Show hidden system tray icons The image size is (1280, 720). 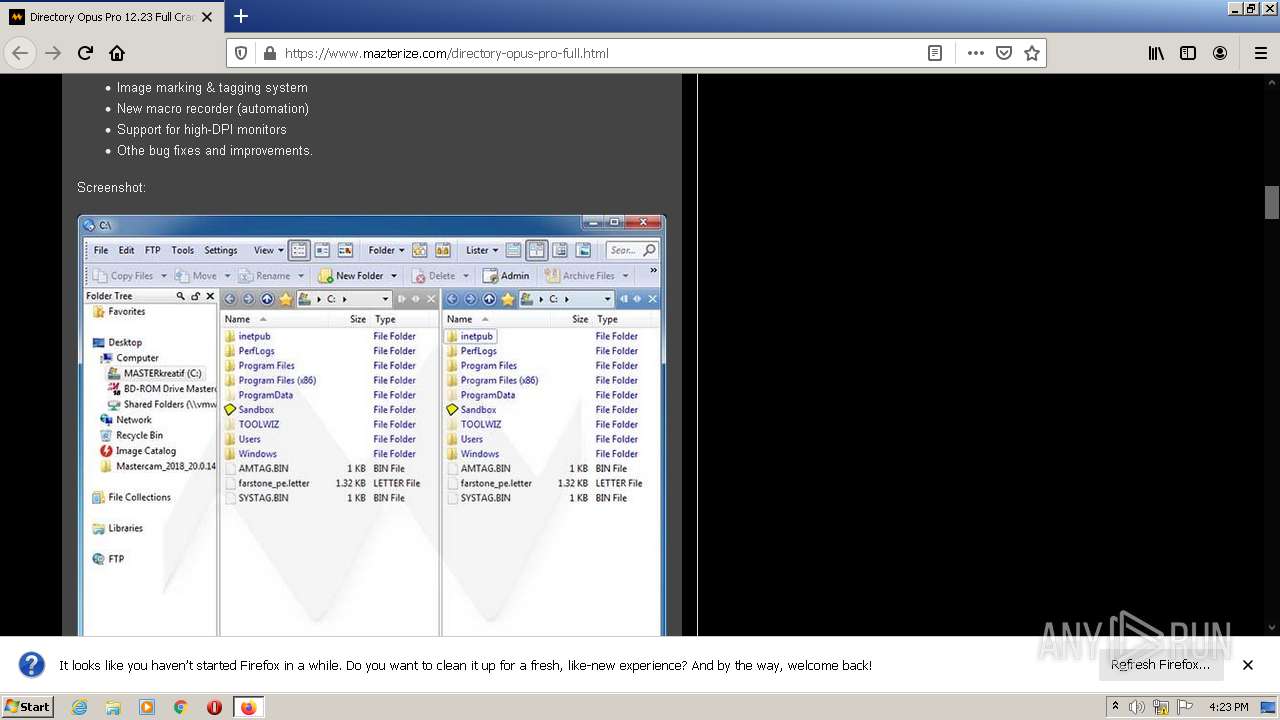[x=1116, y=707]
